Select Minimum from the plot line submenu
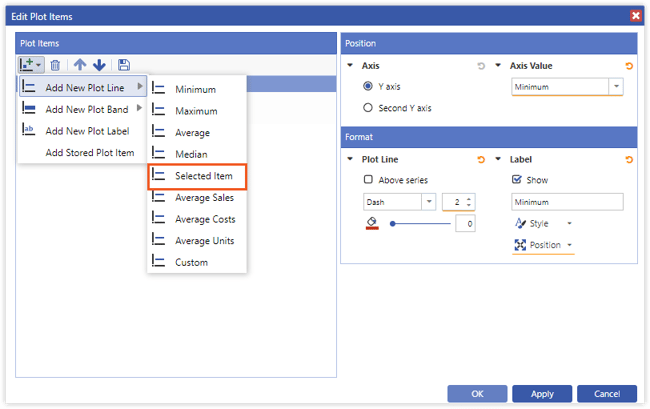Viewport: 650px width, 409px height. (197, 89)
